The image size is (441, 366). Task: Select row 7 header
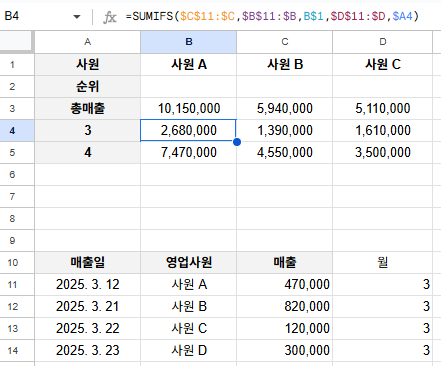[17, 196]
